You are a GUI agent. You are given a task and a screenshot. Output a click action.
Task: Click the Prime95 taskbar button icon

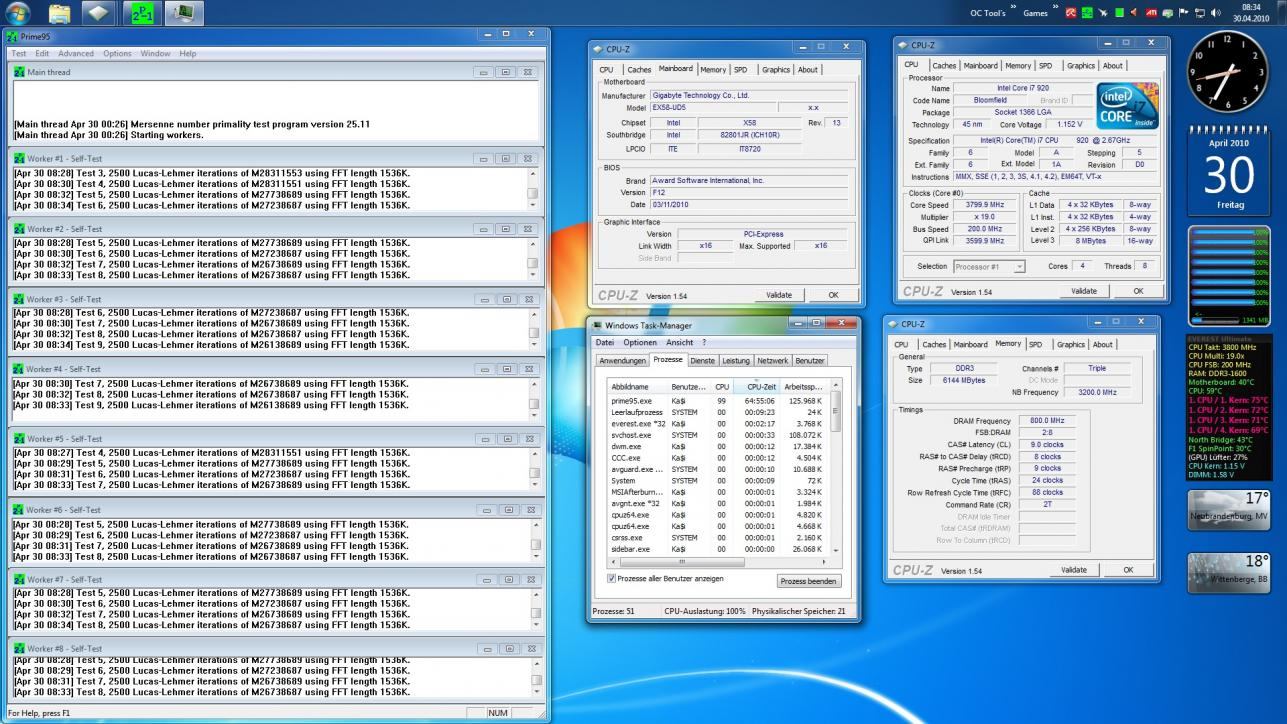(x=142, y=13)
